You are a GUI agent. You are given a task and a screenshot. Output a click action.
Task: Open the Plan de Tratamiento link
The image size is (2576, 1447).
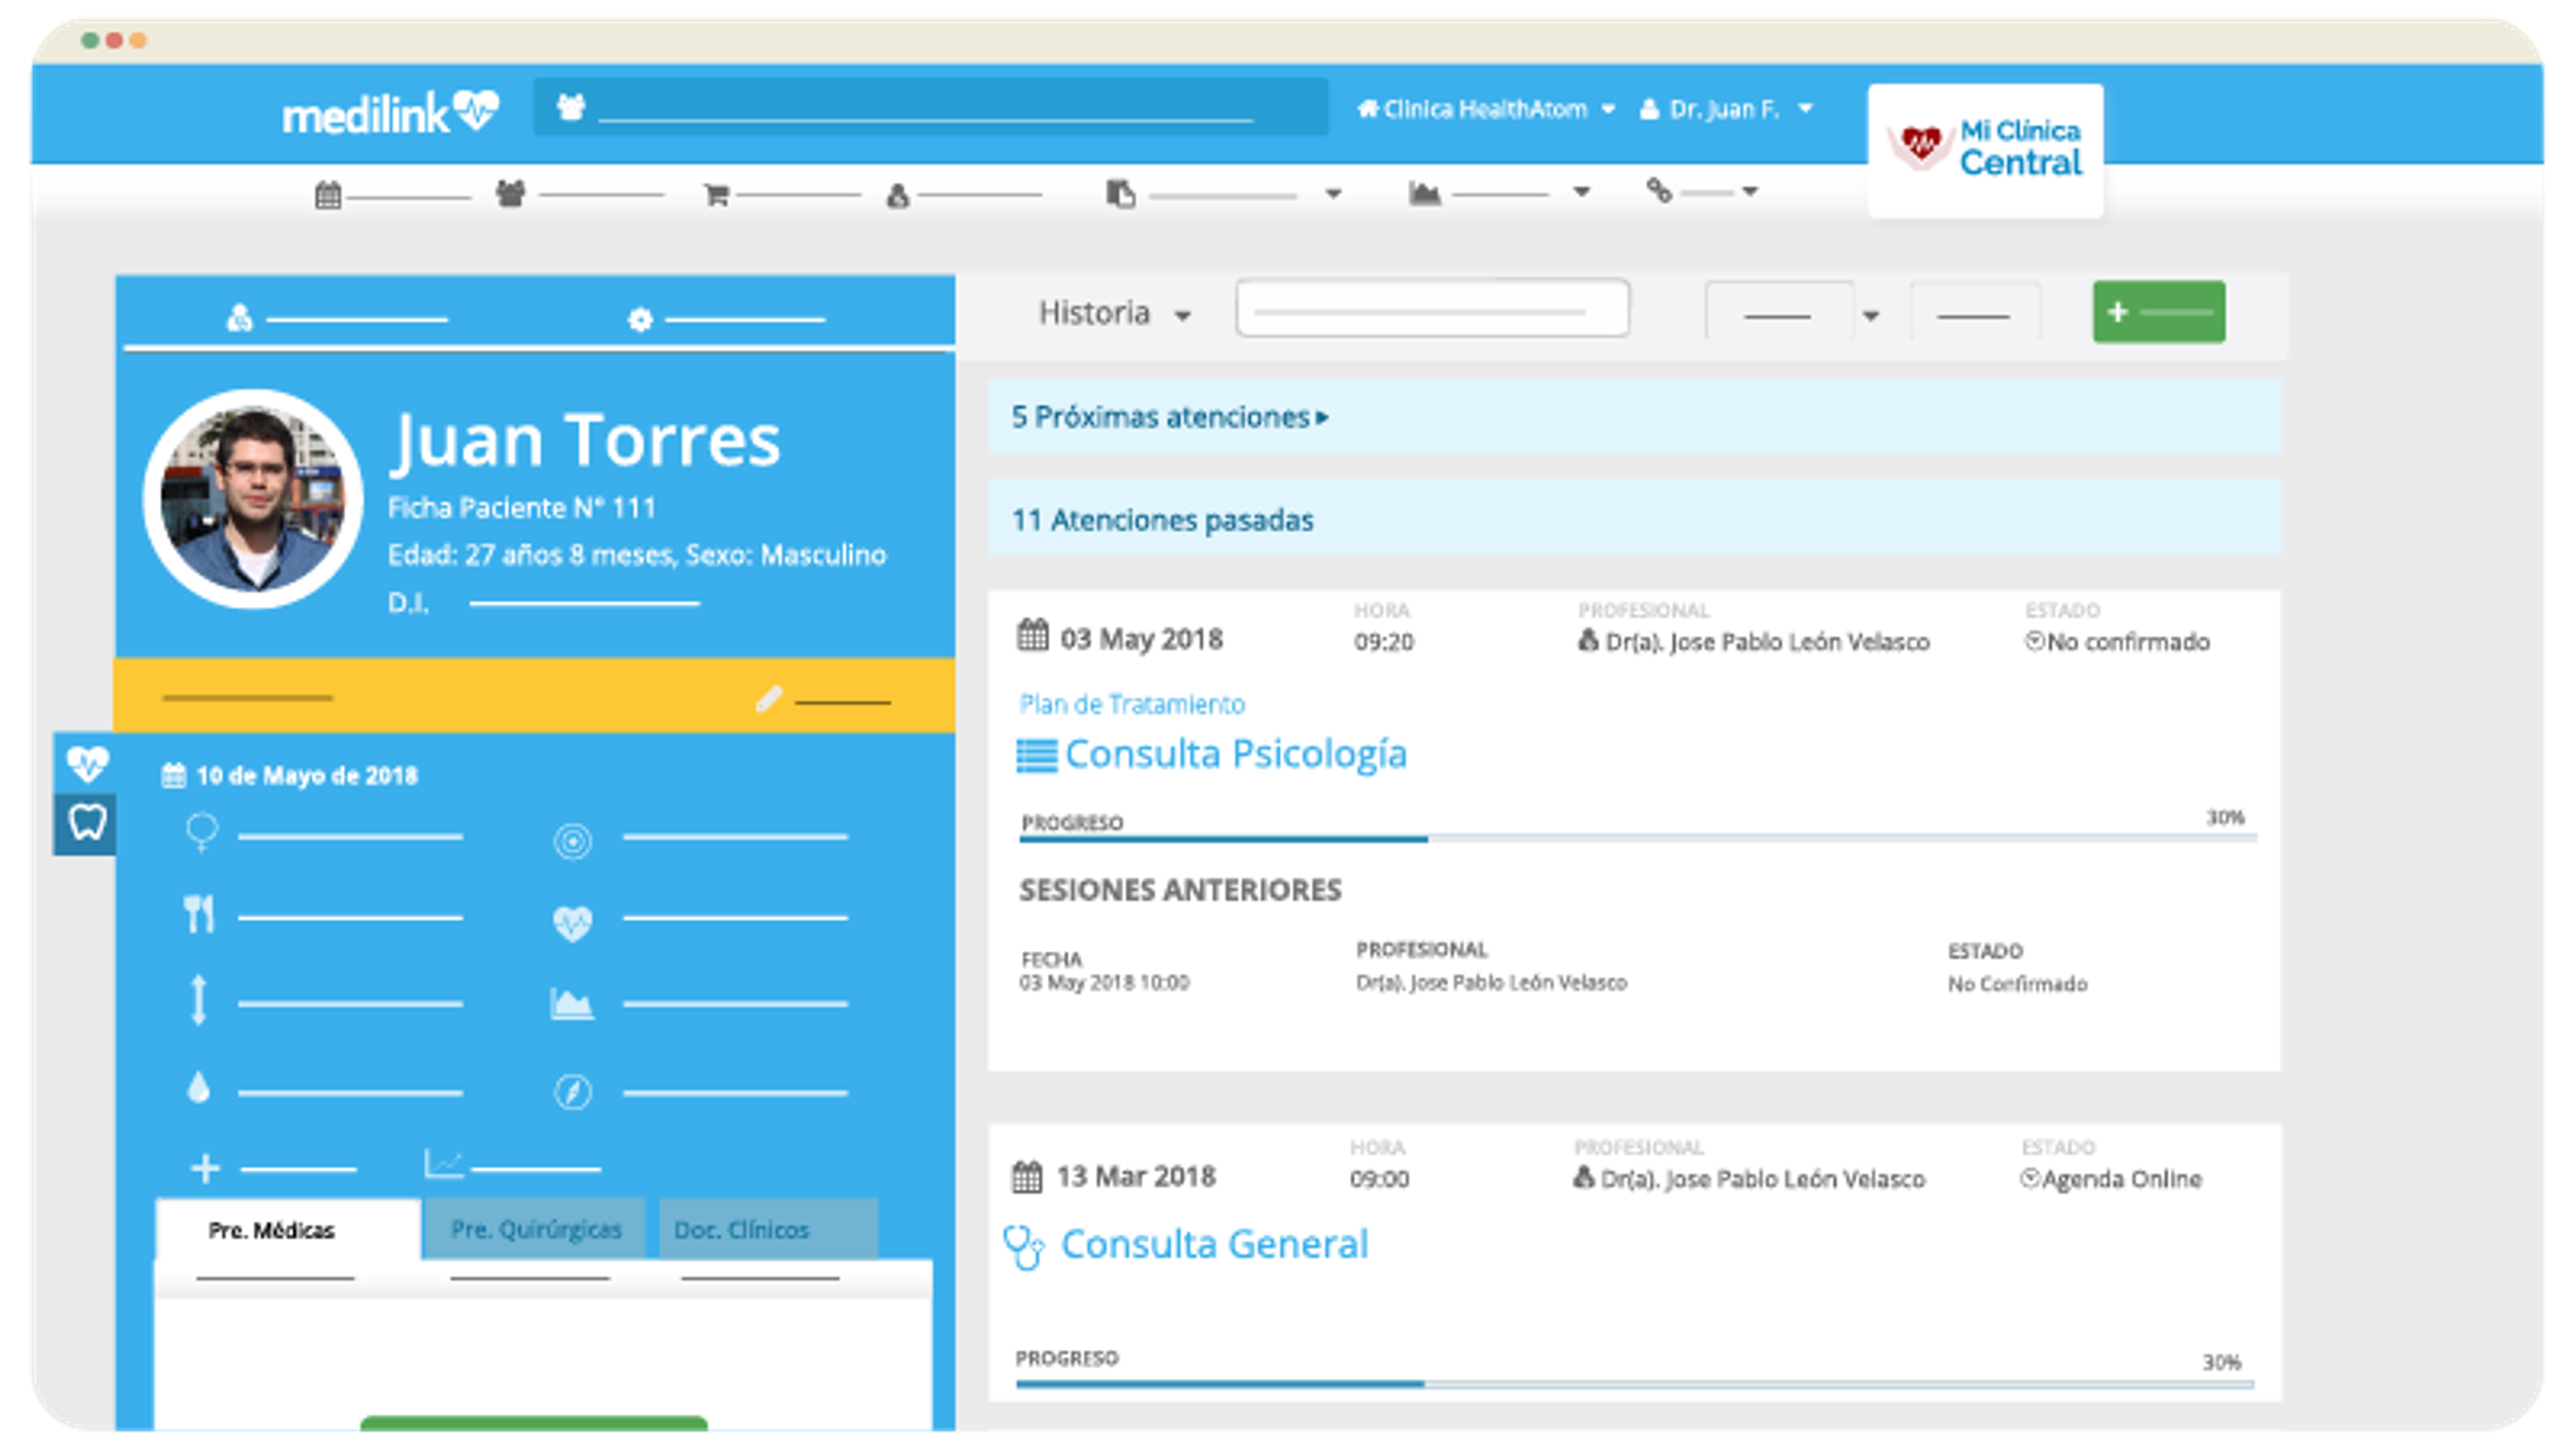tap(1132, 704)
